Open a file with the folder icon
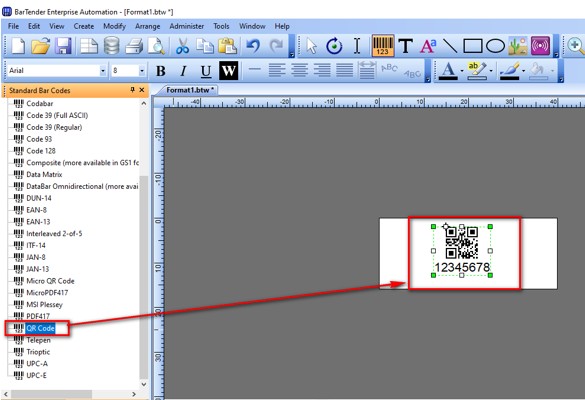Screen dimensions: 585x400 [x=41, y=46]
